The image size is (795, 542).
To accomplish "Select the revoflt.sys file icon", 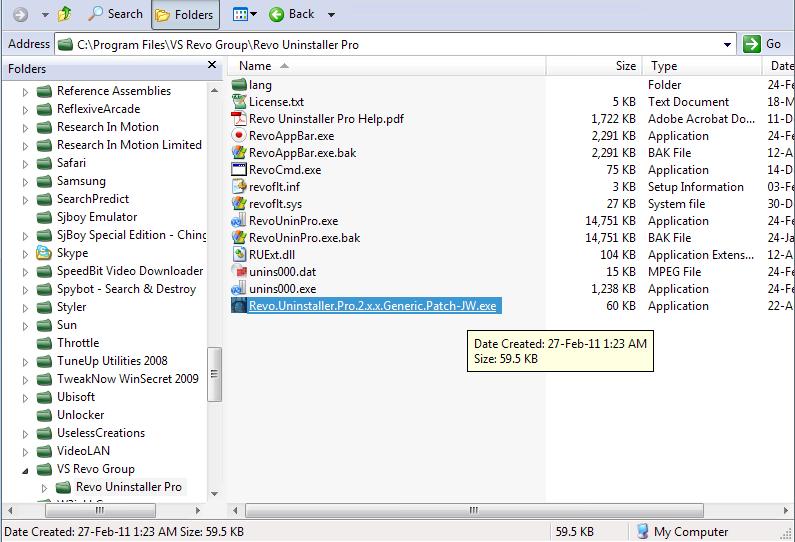I will tap(239, 203).
